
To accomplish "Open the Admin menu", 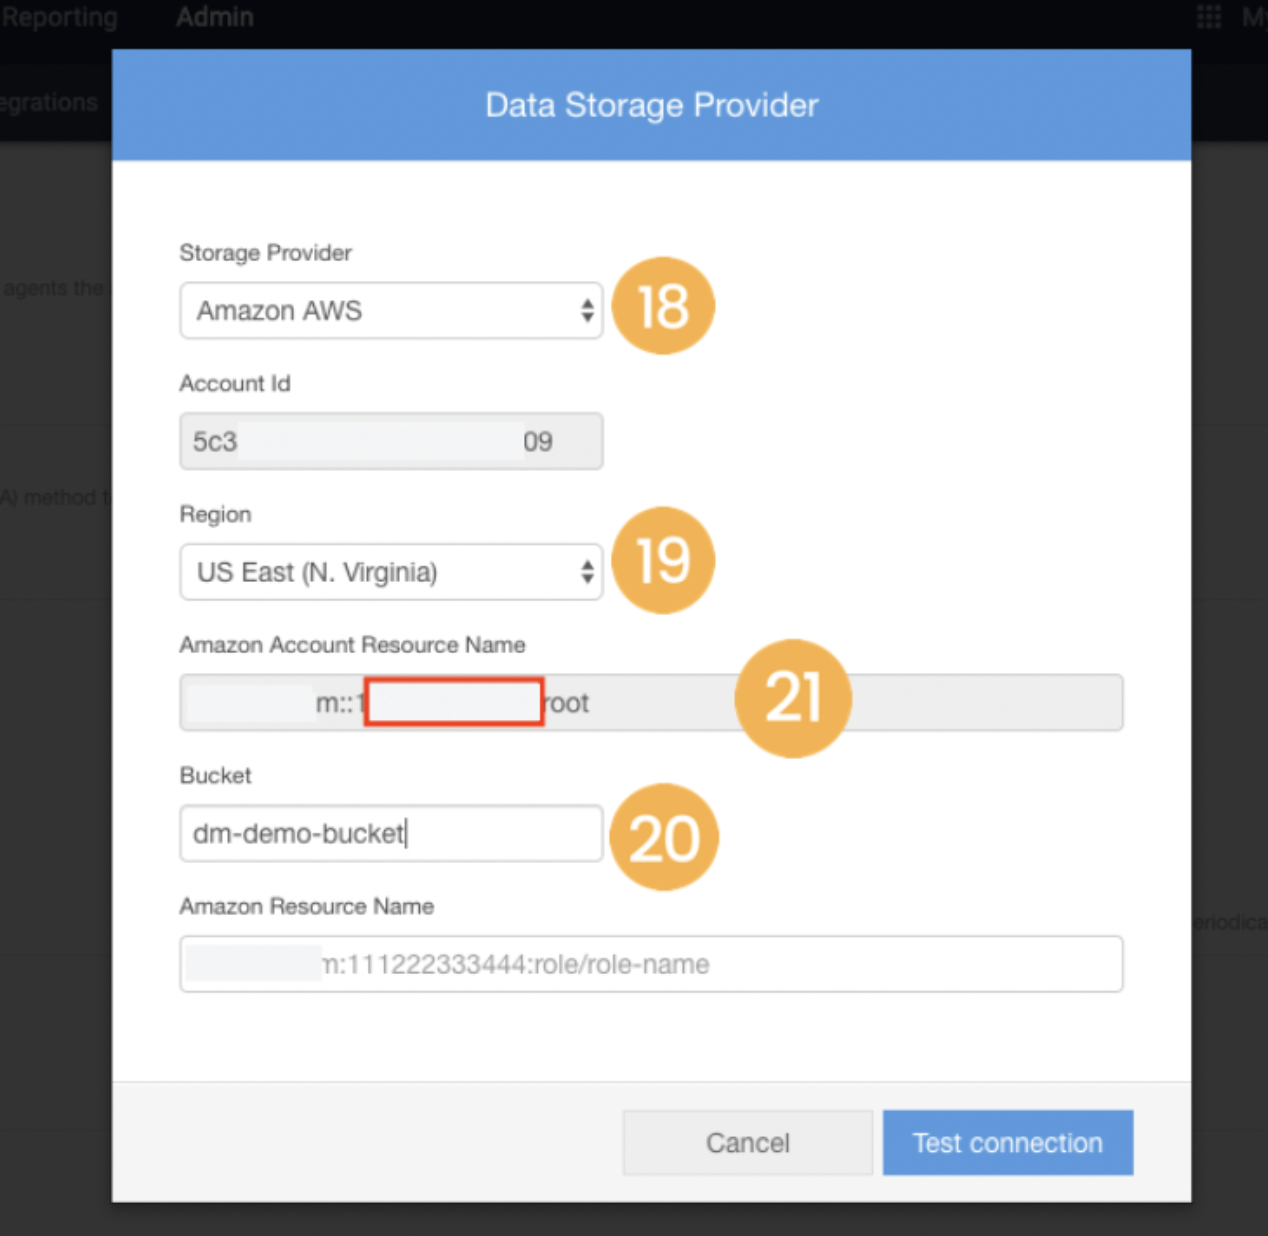I will (x=215, y=17).
